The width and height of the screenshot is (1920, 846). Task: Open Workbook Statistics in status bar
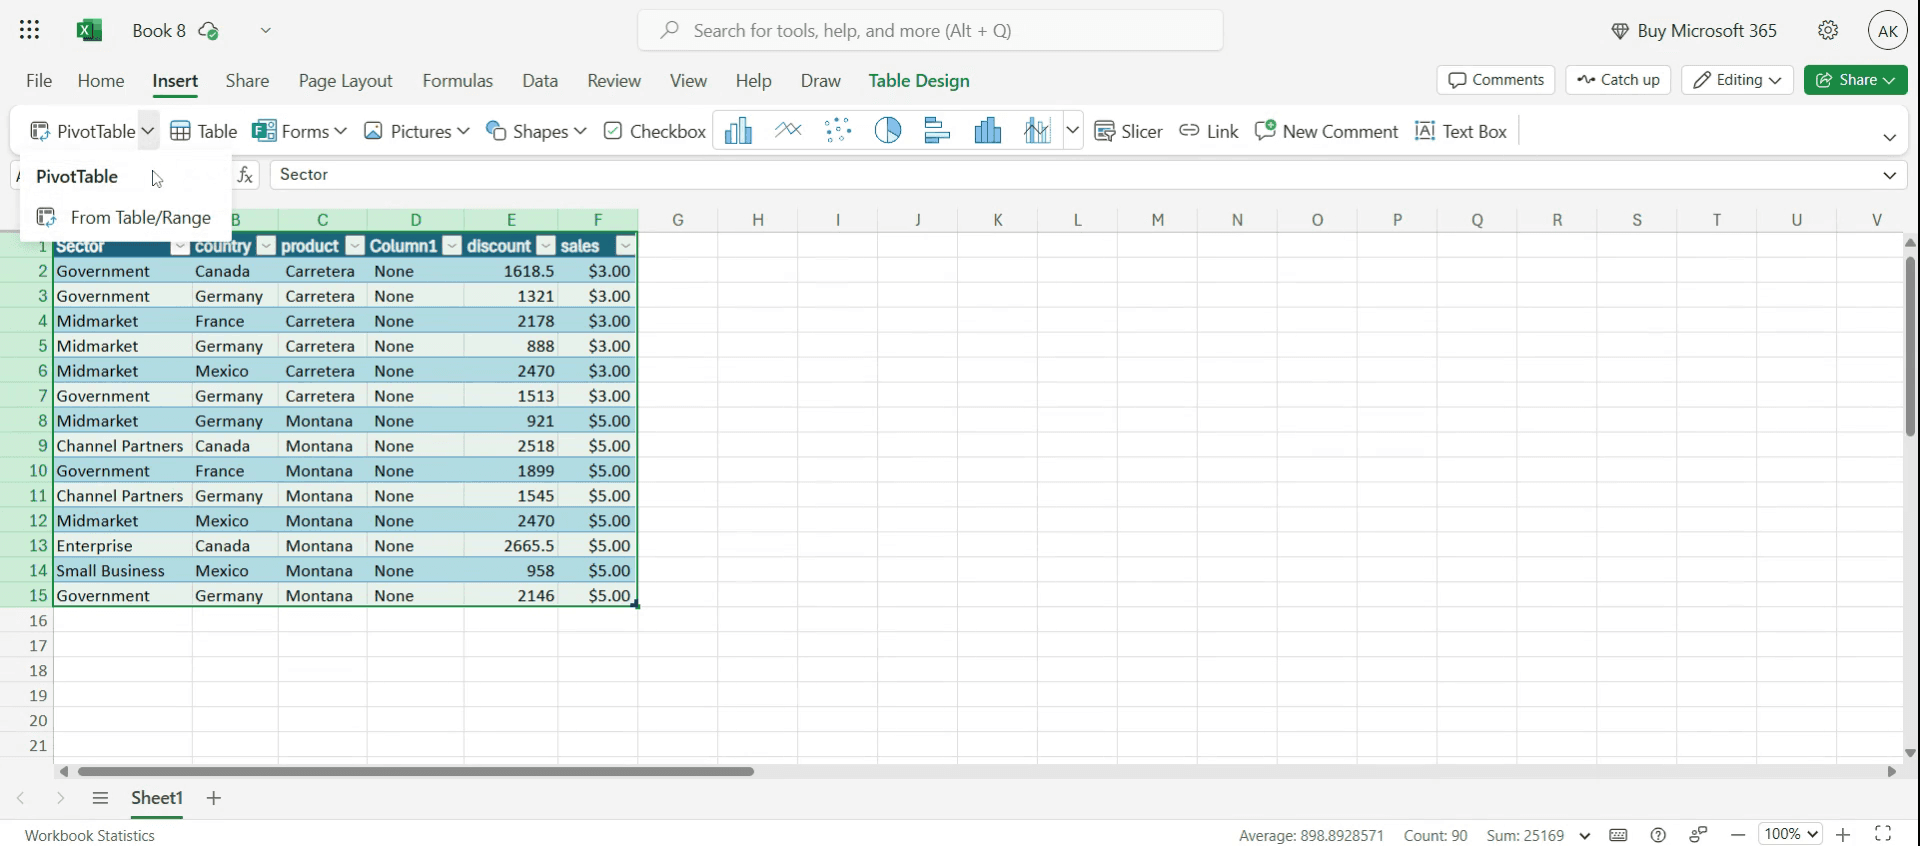(90, 836)
